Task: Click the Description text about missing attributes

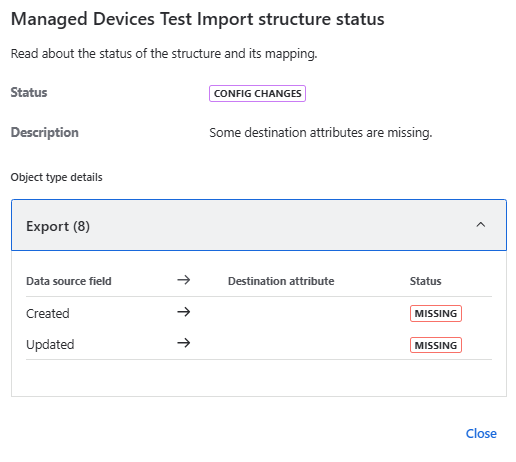Action: pyautogui.click(x=321, y=133)
